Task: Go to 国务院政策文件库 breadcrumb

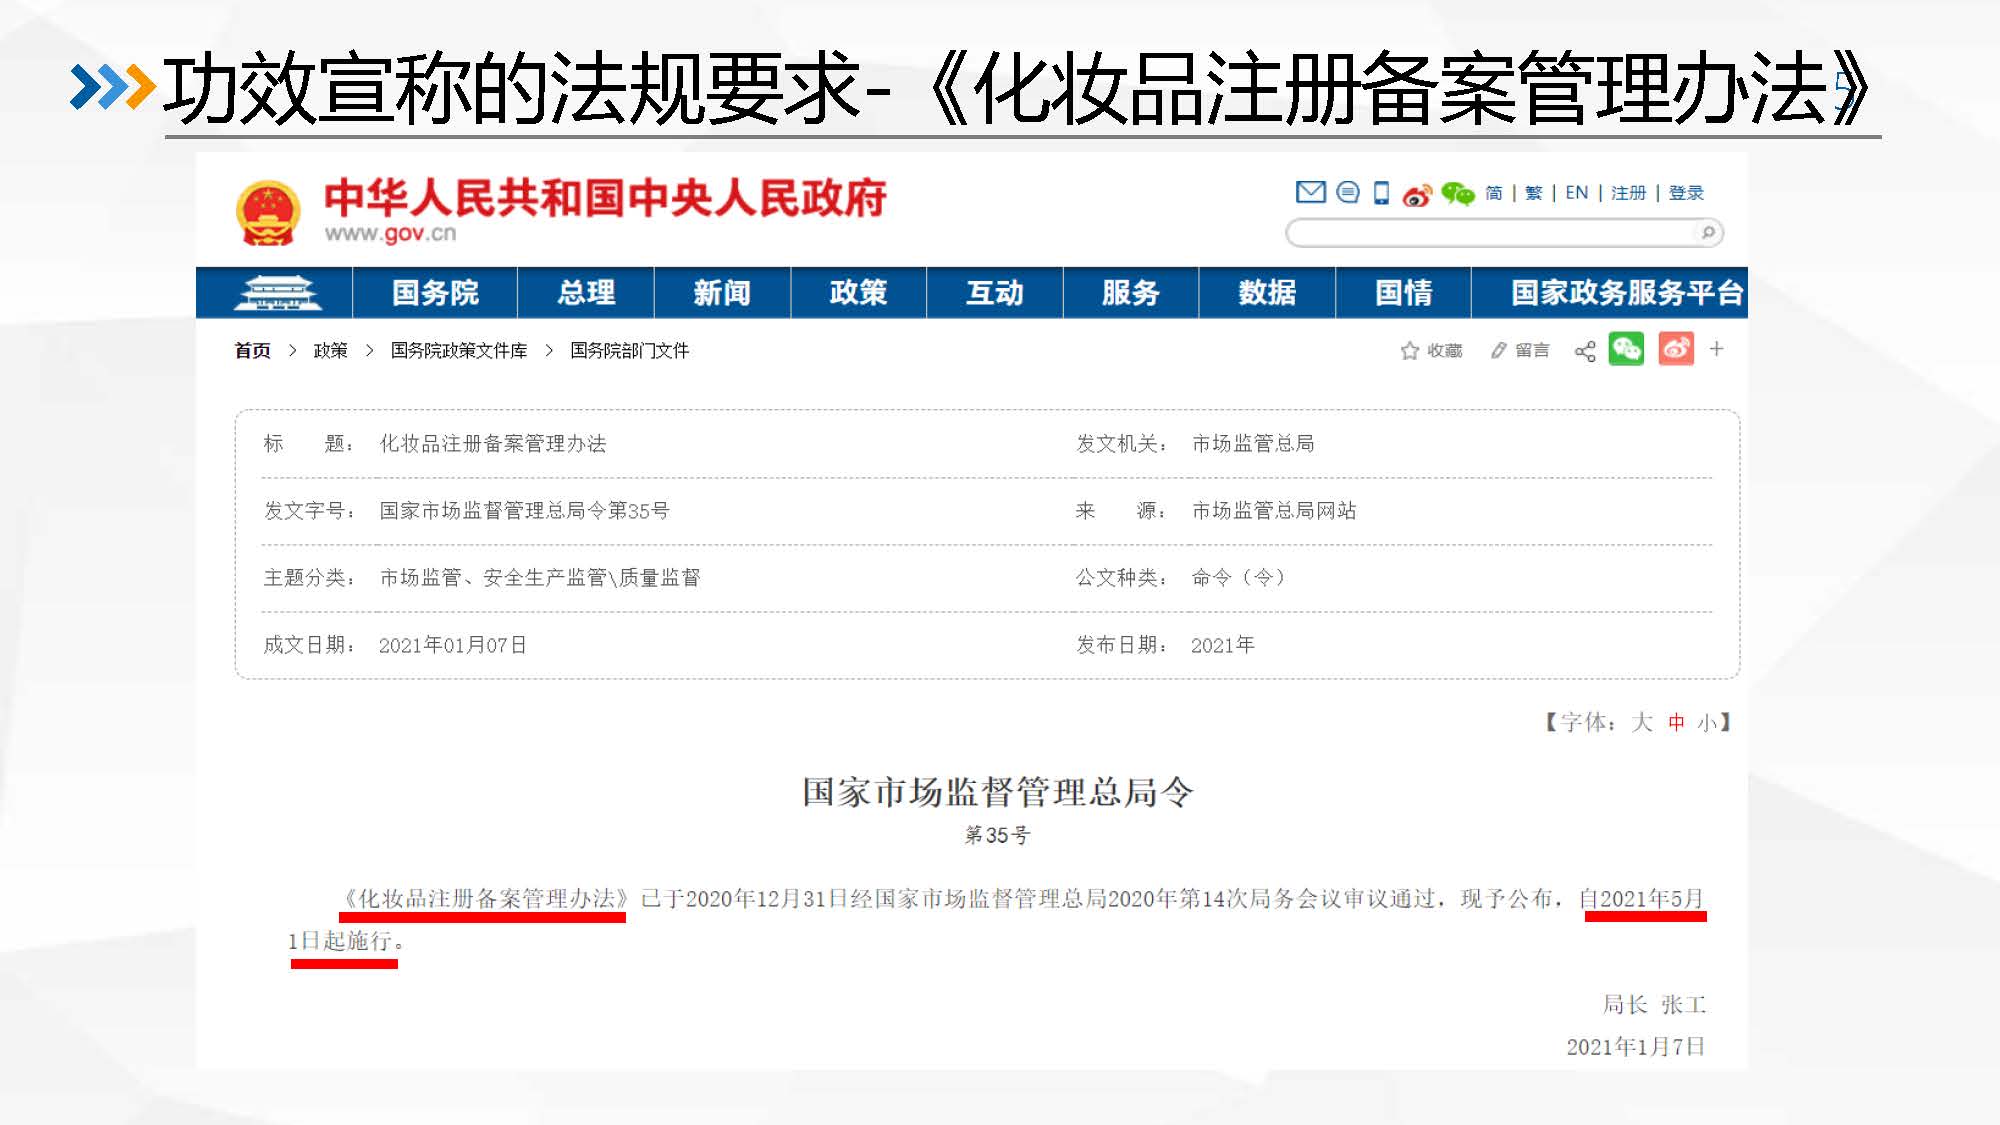Action: click(459, 351)
